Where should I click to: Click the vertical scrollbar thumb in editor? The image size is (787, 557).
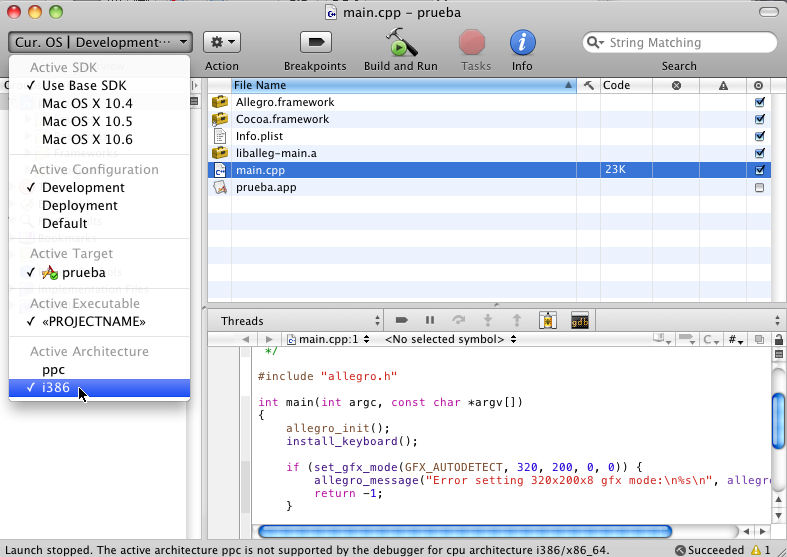(778, 421)
